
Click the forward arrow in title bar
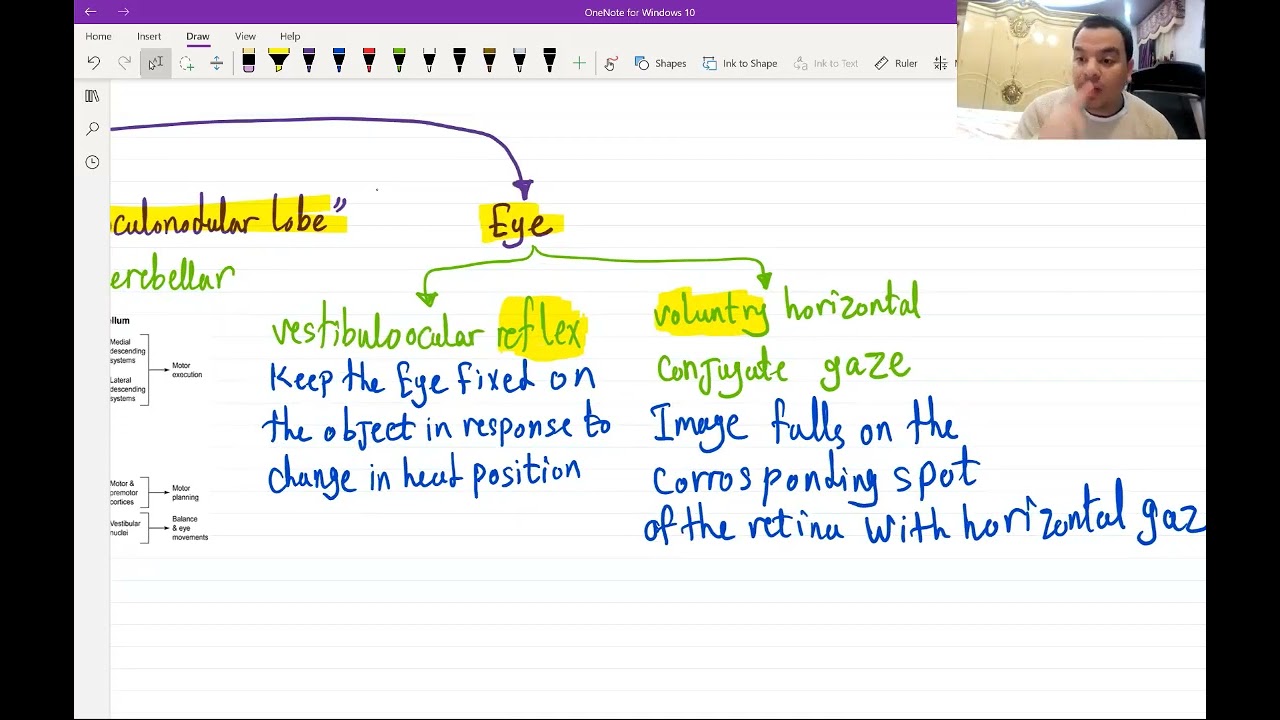[x=124, y=12]
